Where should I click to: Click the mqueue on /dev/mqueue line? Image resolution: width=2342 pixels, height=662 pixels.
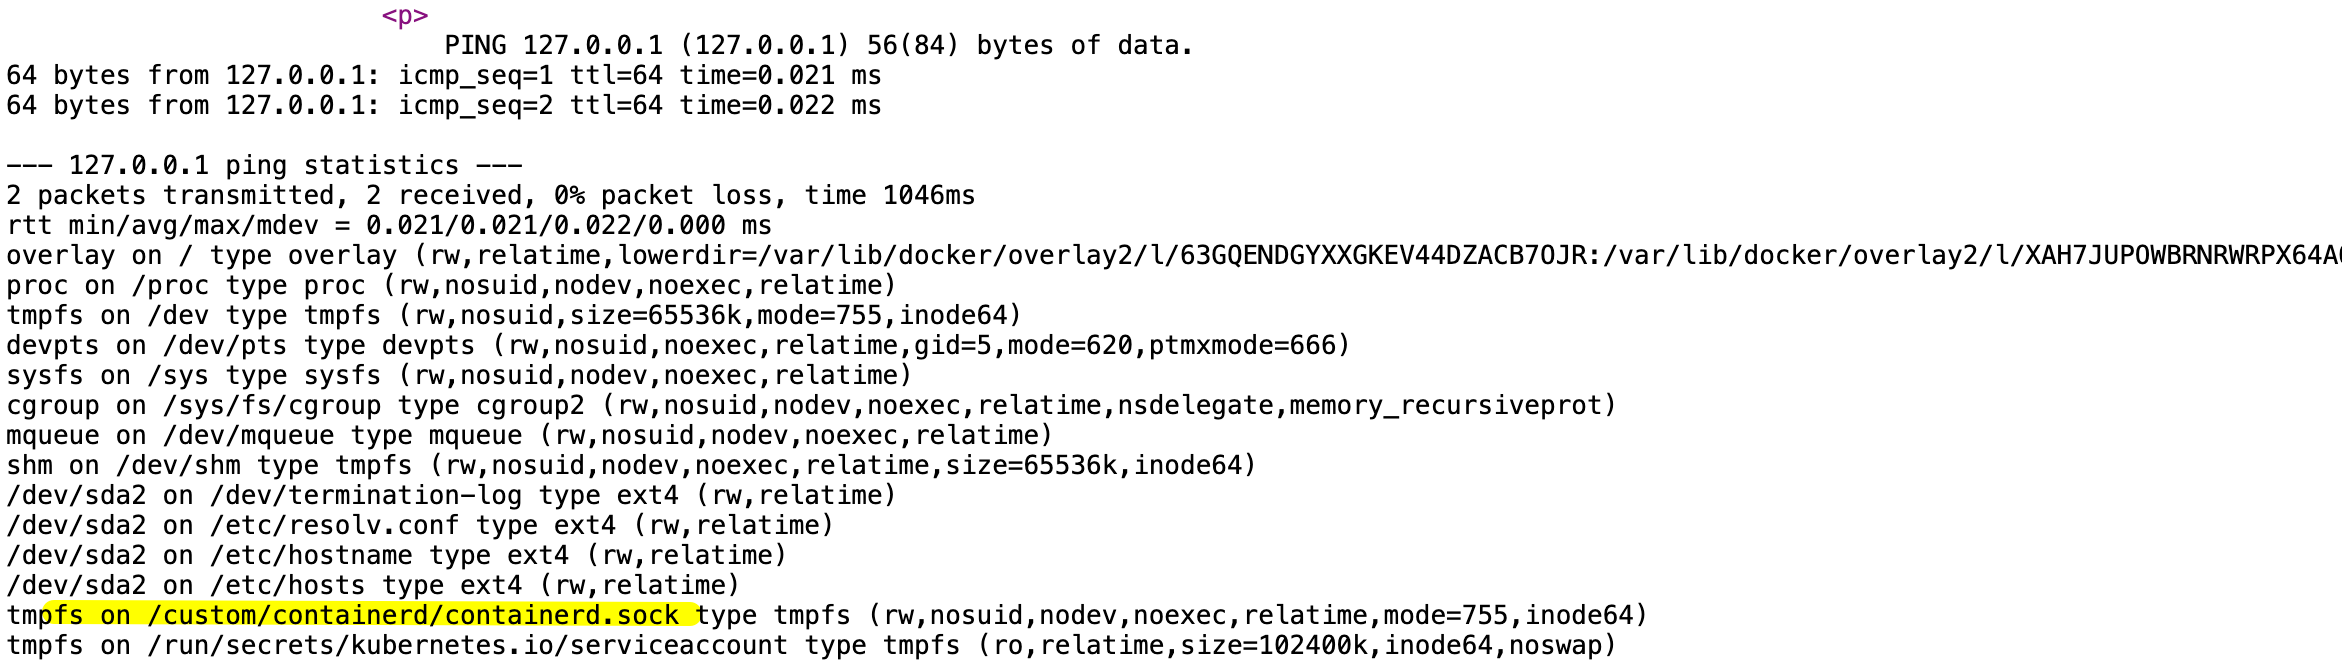(529, 436)
